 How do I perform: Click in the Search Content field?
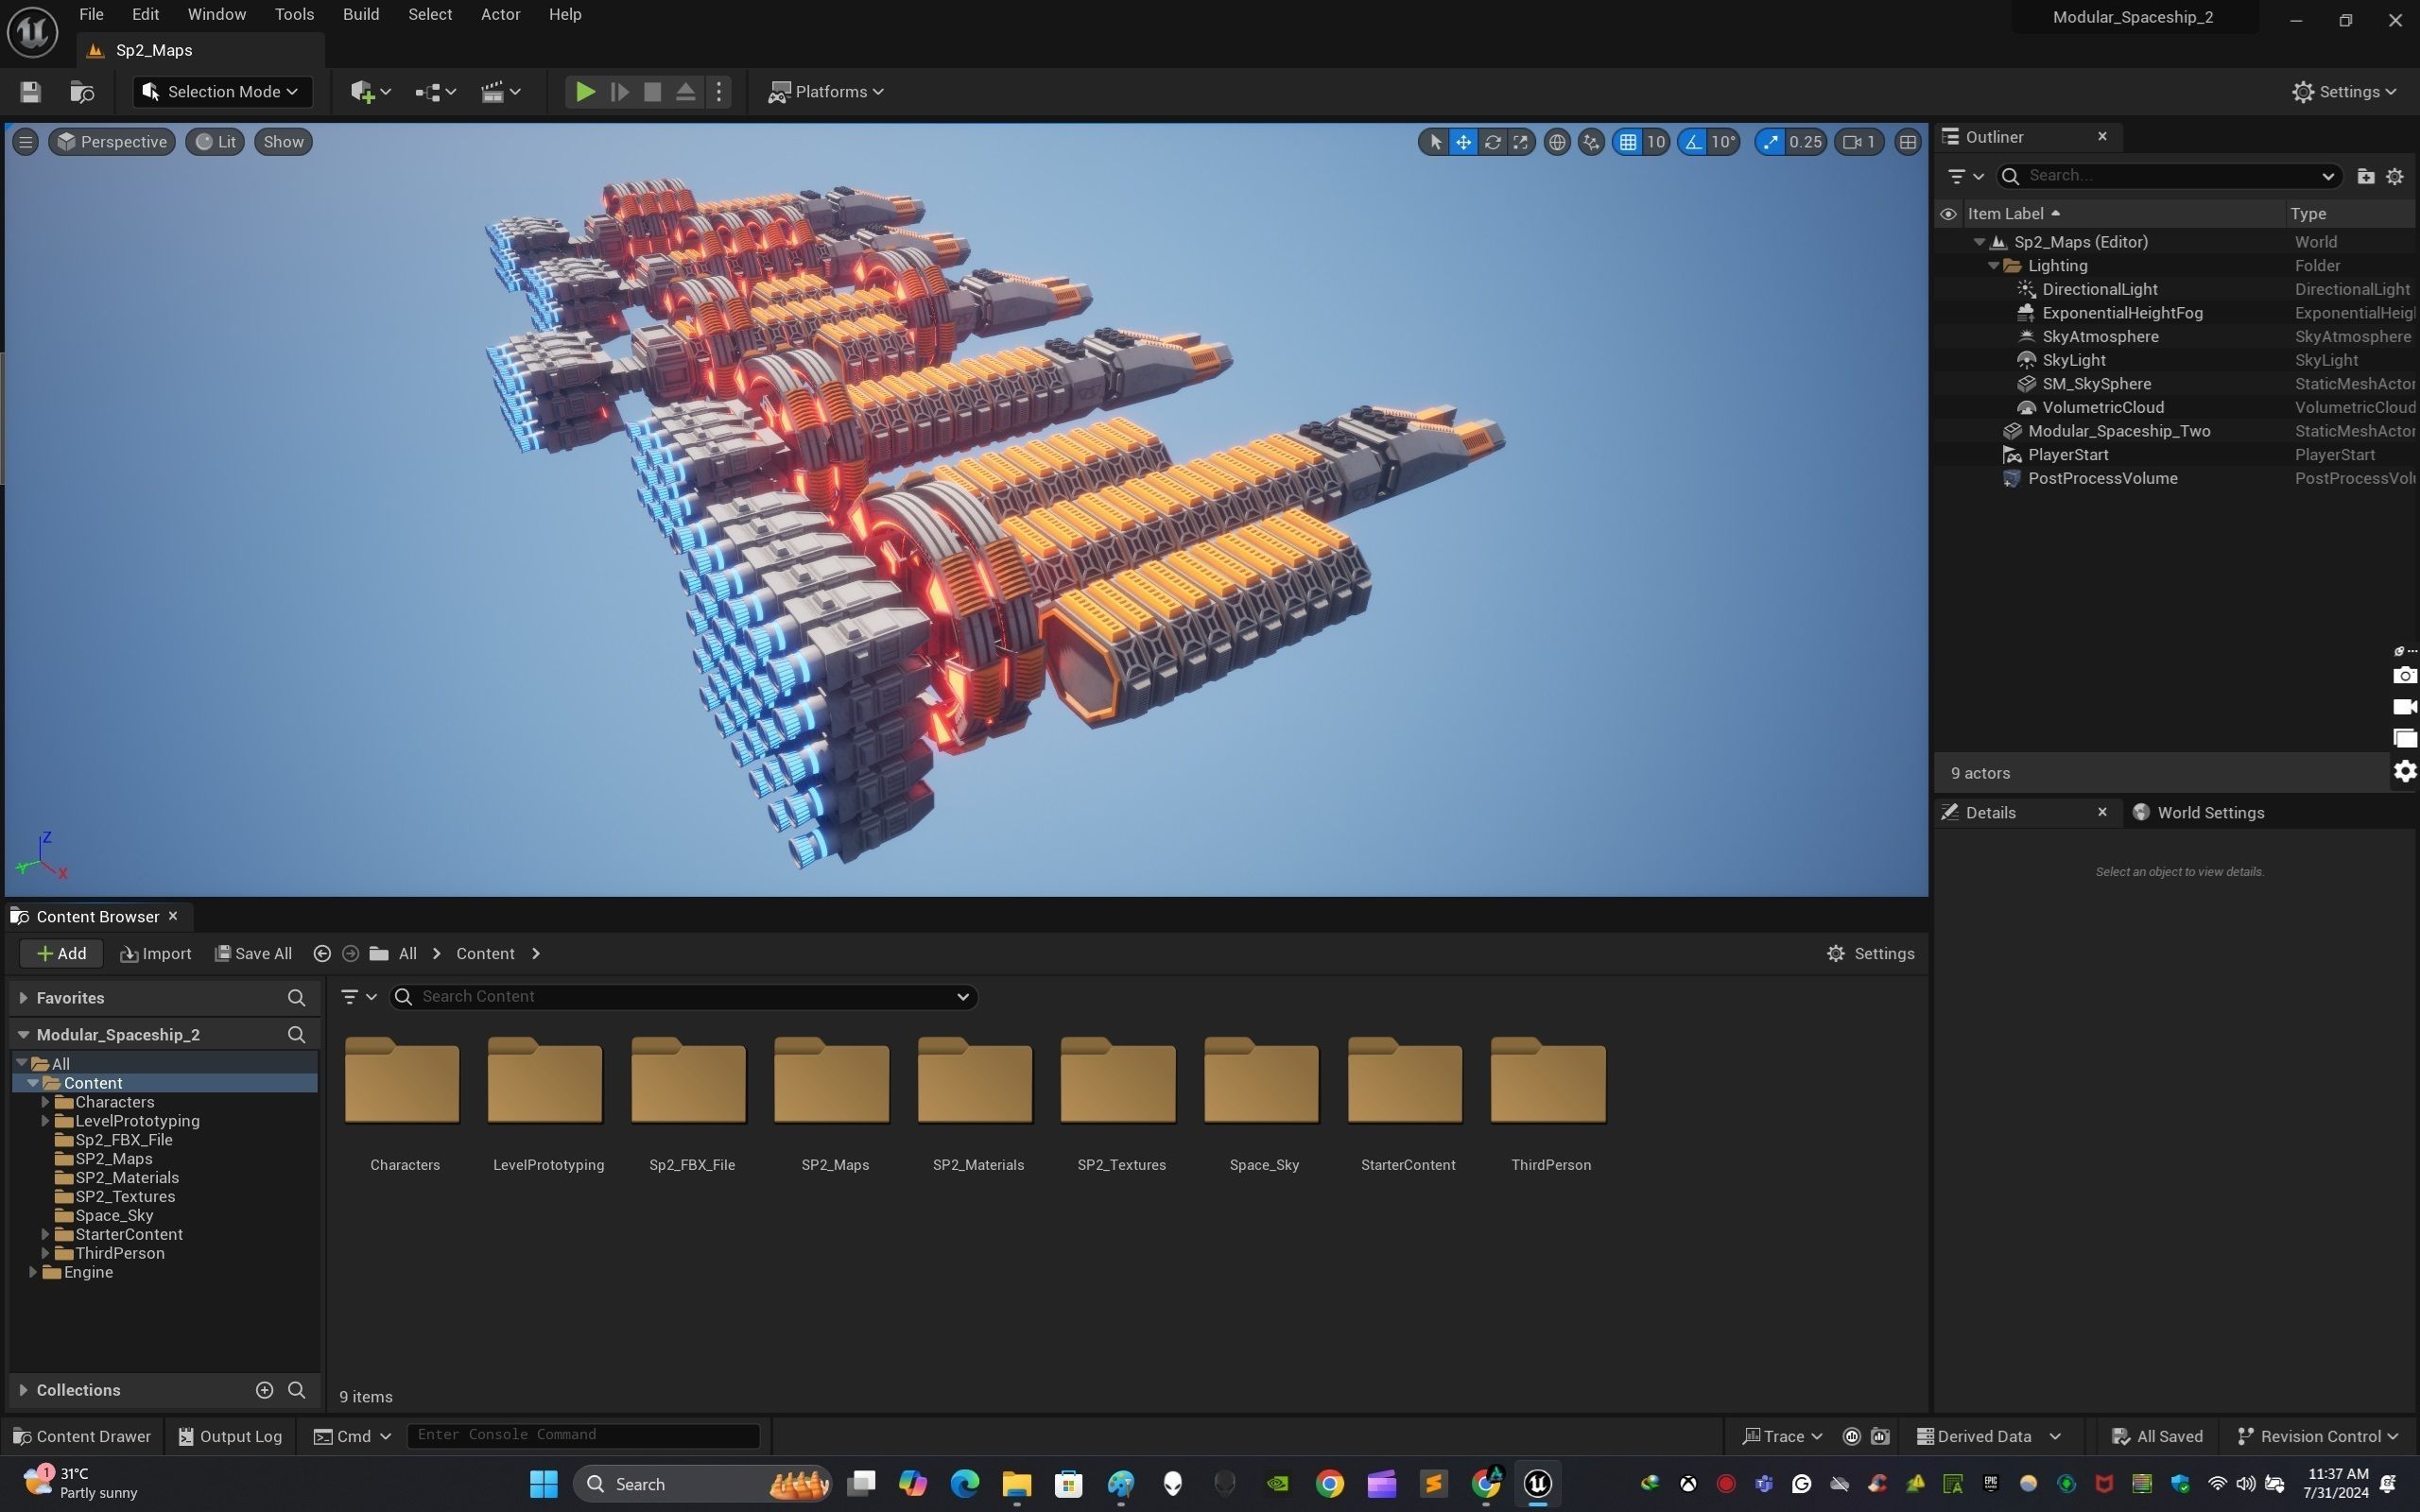click(x=683, y=997)
